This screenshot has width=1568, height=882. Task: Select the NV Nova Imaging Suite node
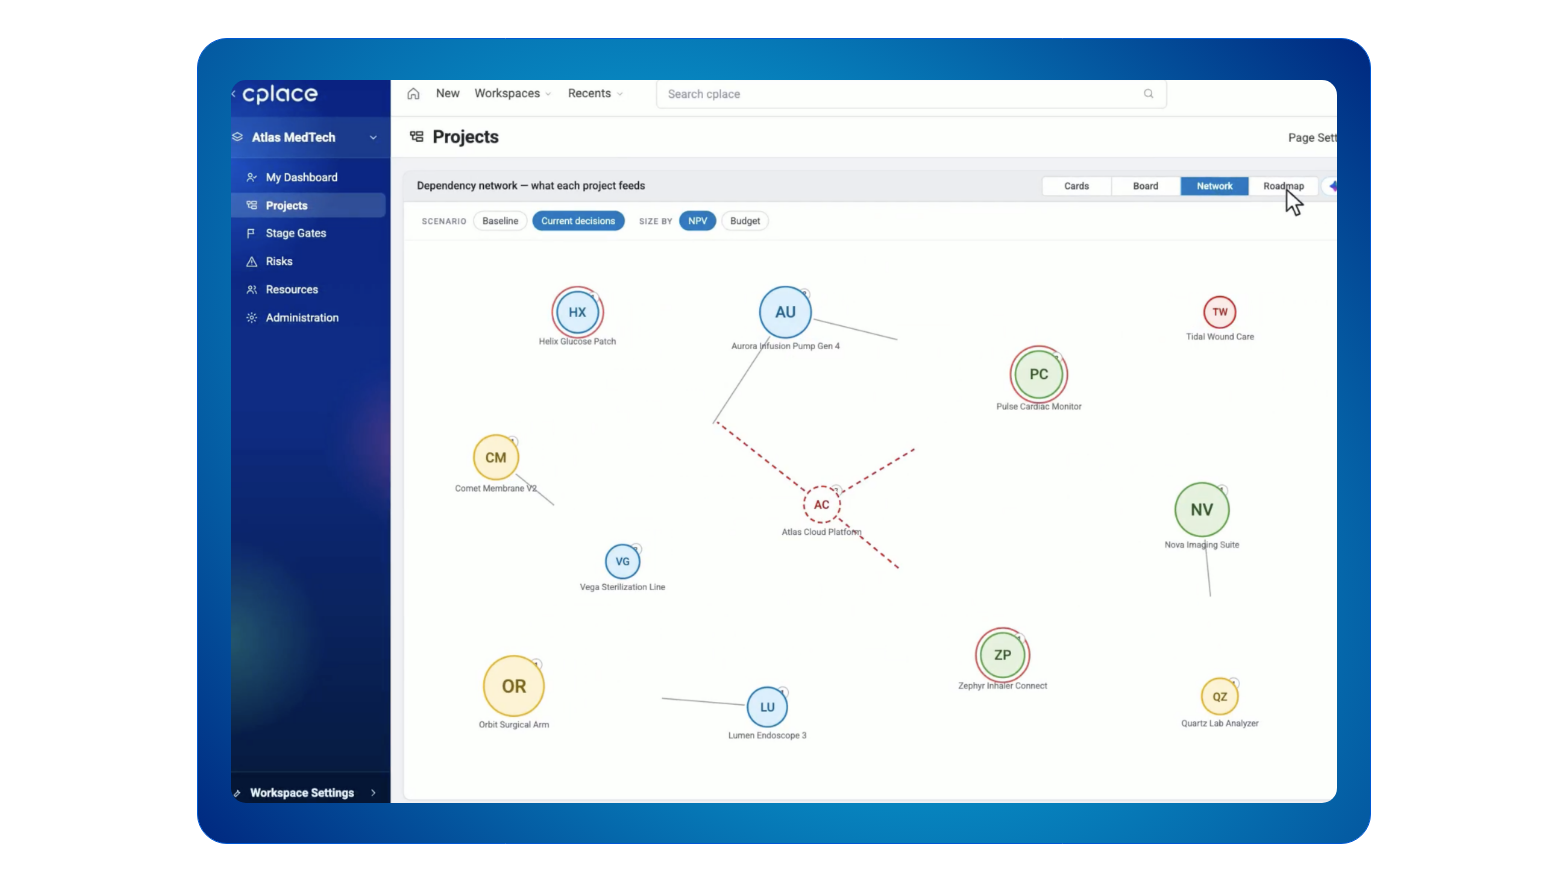point(1202,510)
